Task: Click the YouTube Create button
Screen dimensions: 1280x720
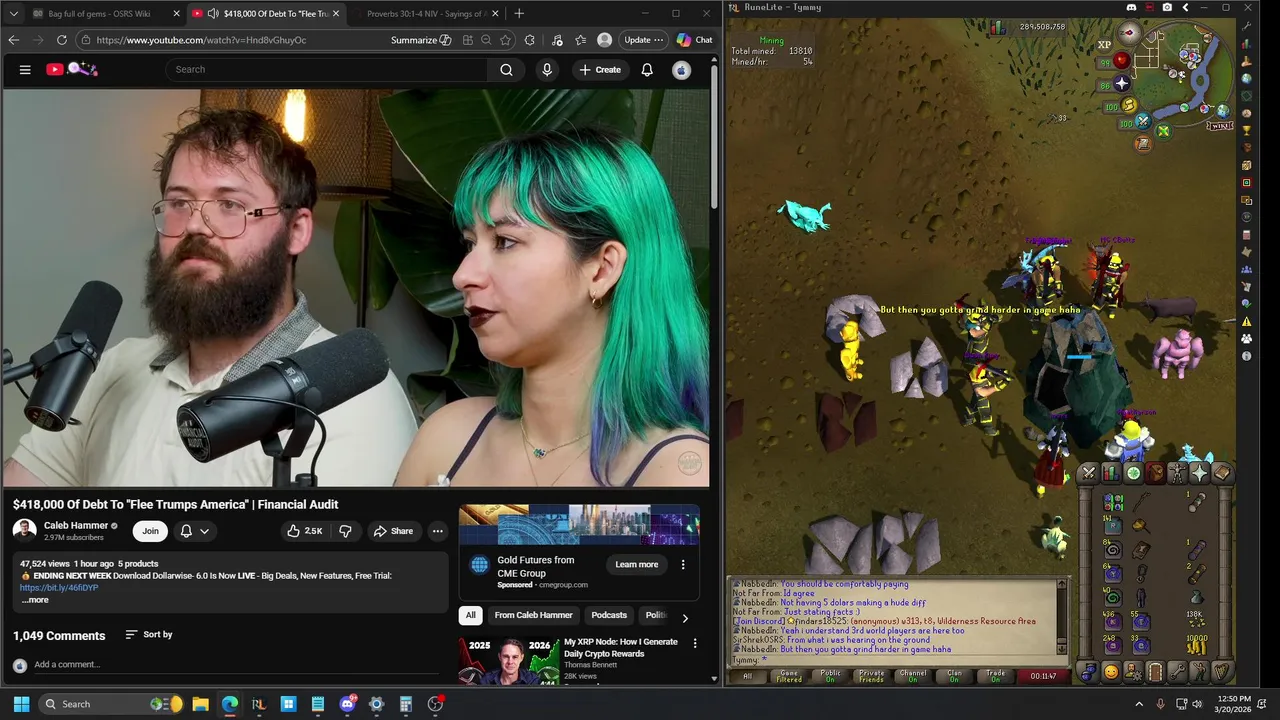Action: pyautogui.click(x=600, y=69)
